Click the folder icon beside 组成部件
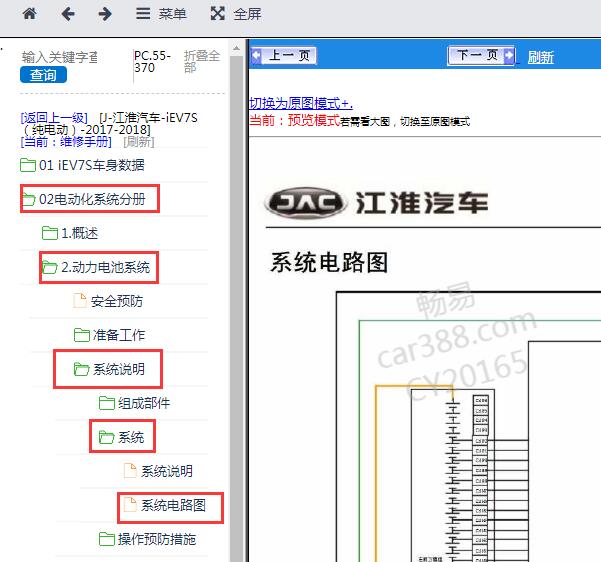The image size is (601, 562). (107, 403)
